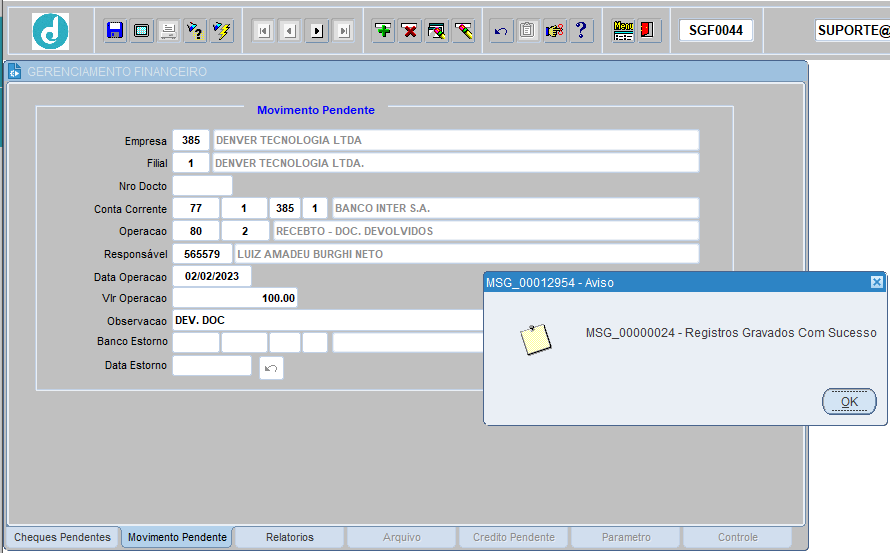Click the DENVER TECNOLOGIA LTDA company name field
Image resolution: width=890 pixels, height=553 pixels.
tap(456, 140)
